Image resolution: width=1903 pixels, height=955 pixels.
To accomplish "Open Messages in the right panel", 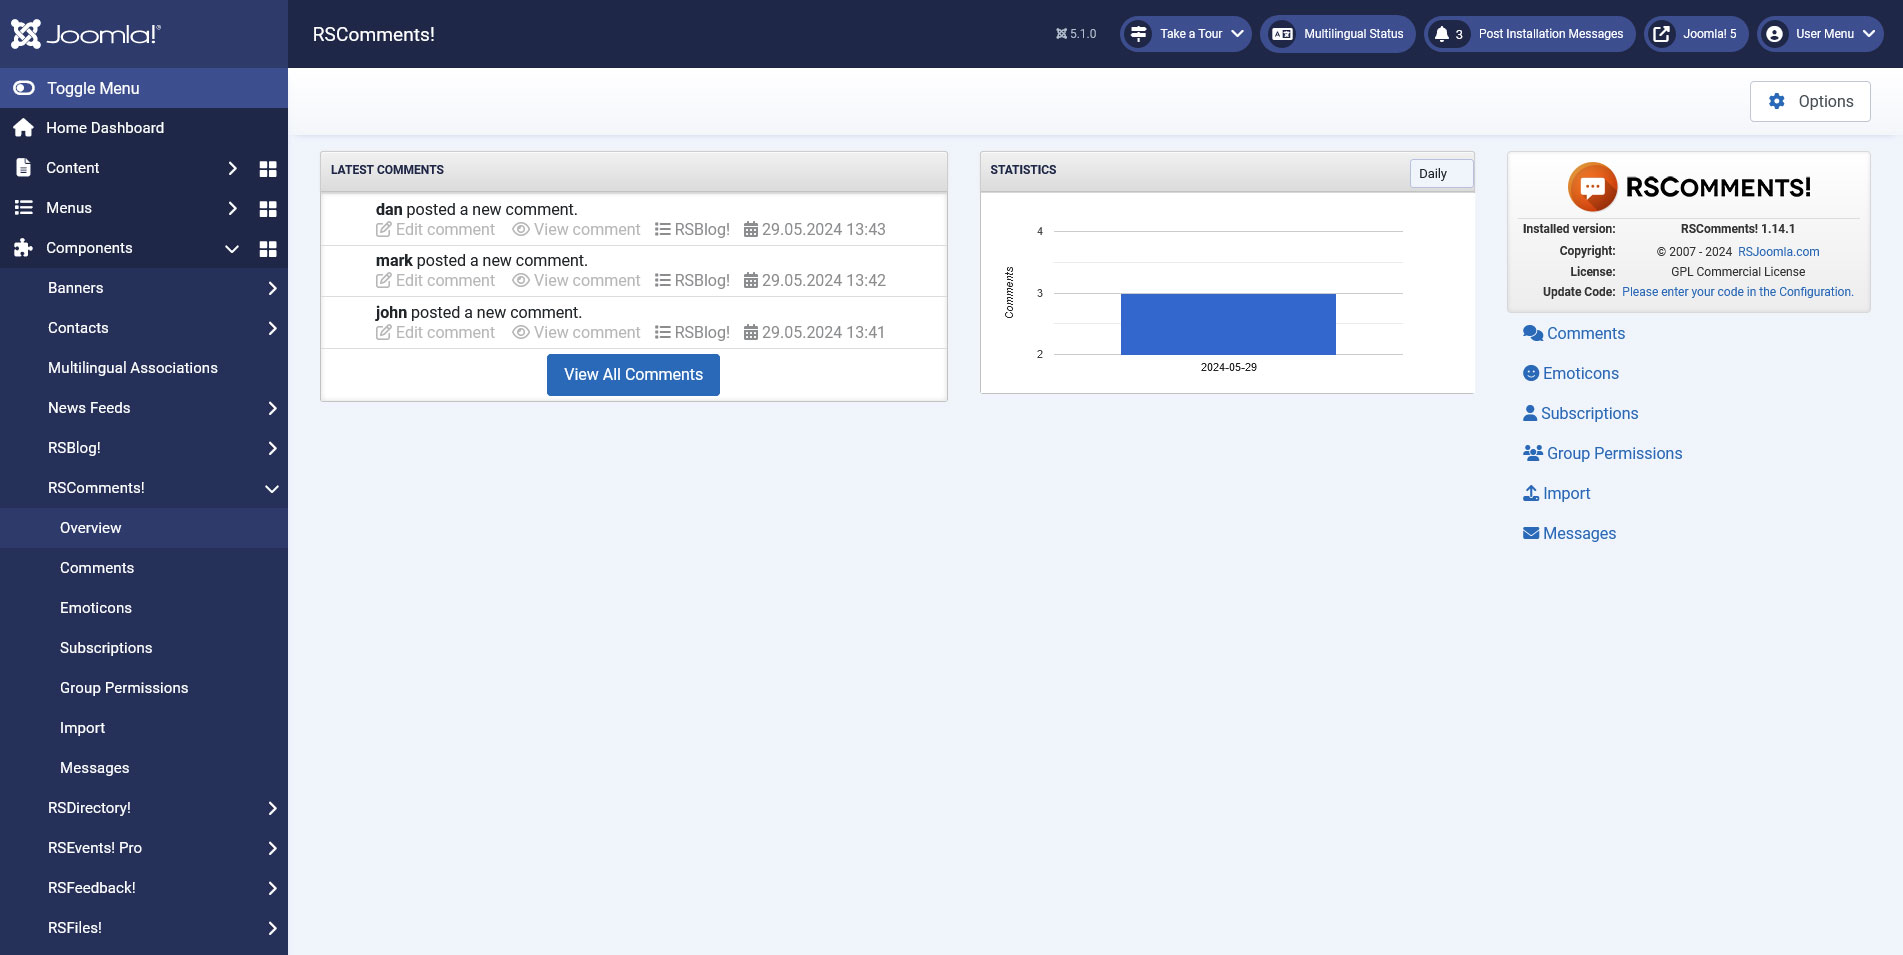I will (1569, 533).
